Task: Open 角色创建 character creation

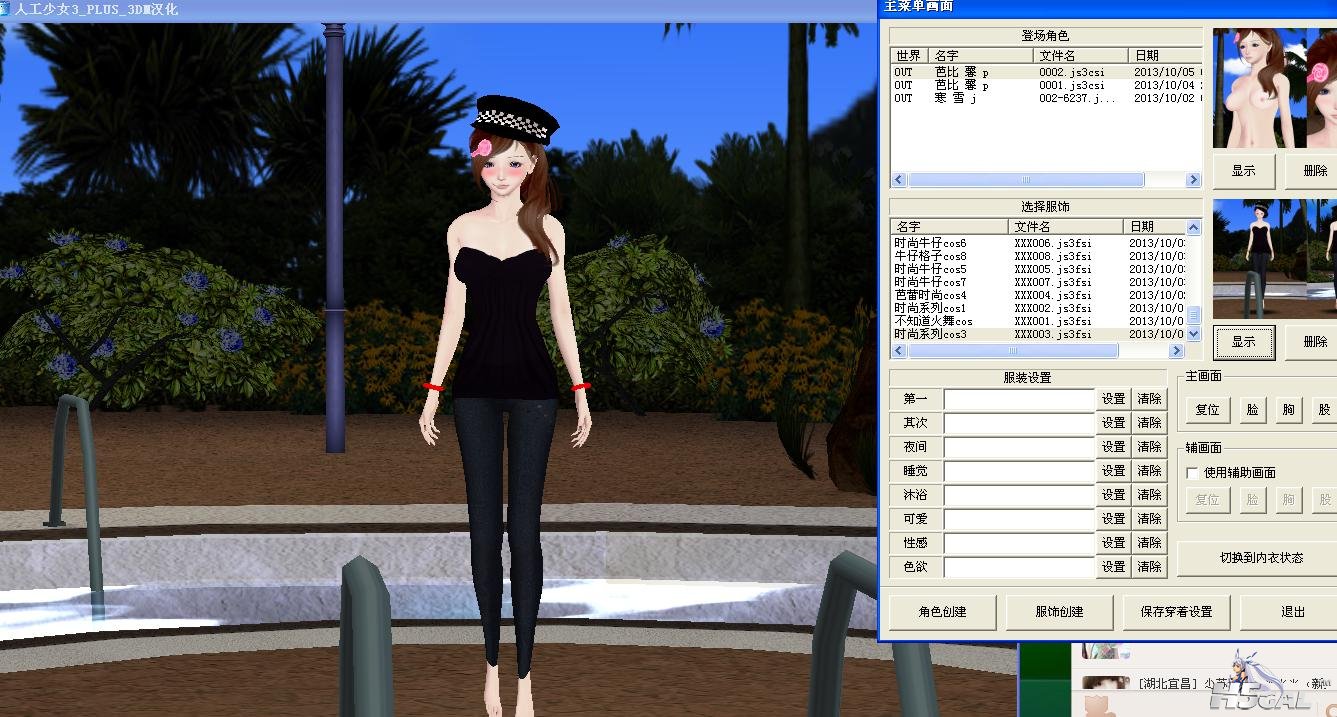Action: pos(942,611)
